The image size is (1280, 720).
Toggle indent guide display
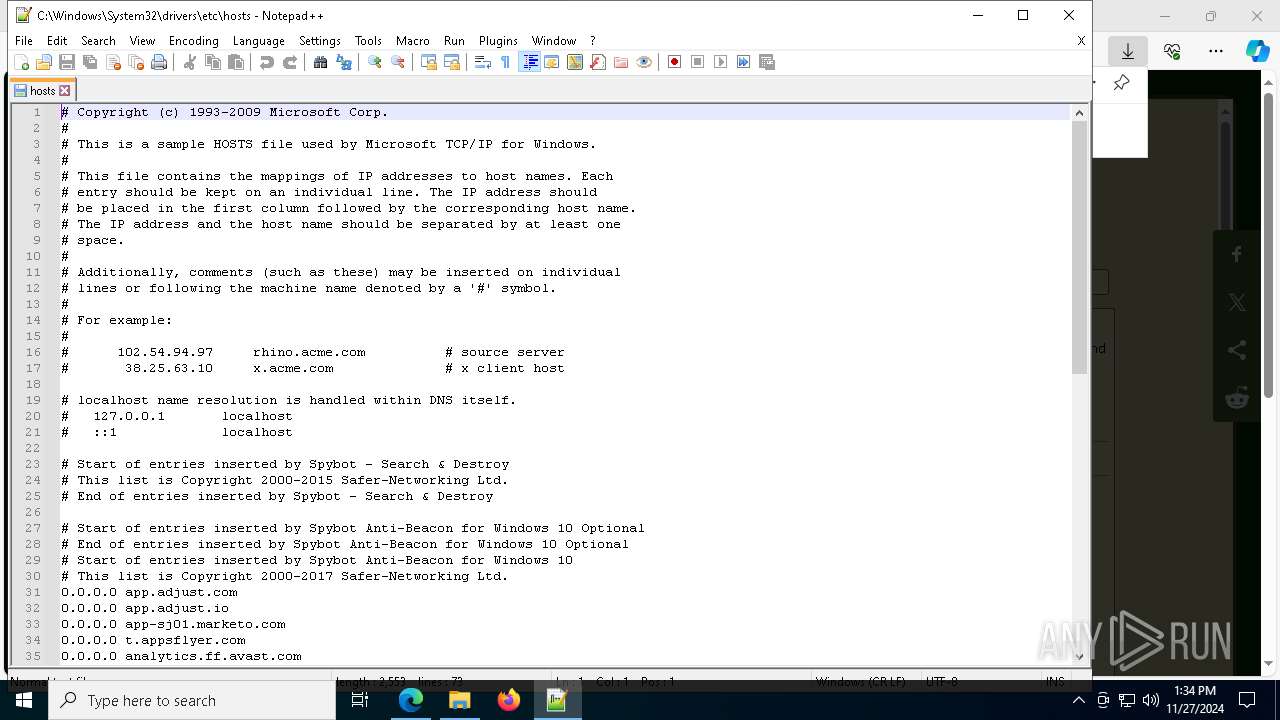529,62
